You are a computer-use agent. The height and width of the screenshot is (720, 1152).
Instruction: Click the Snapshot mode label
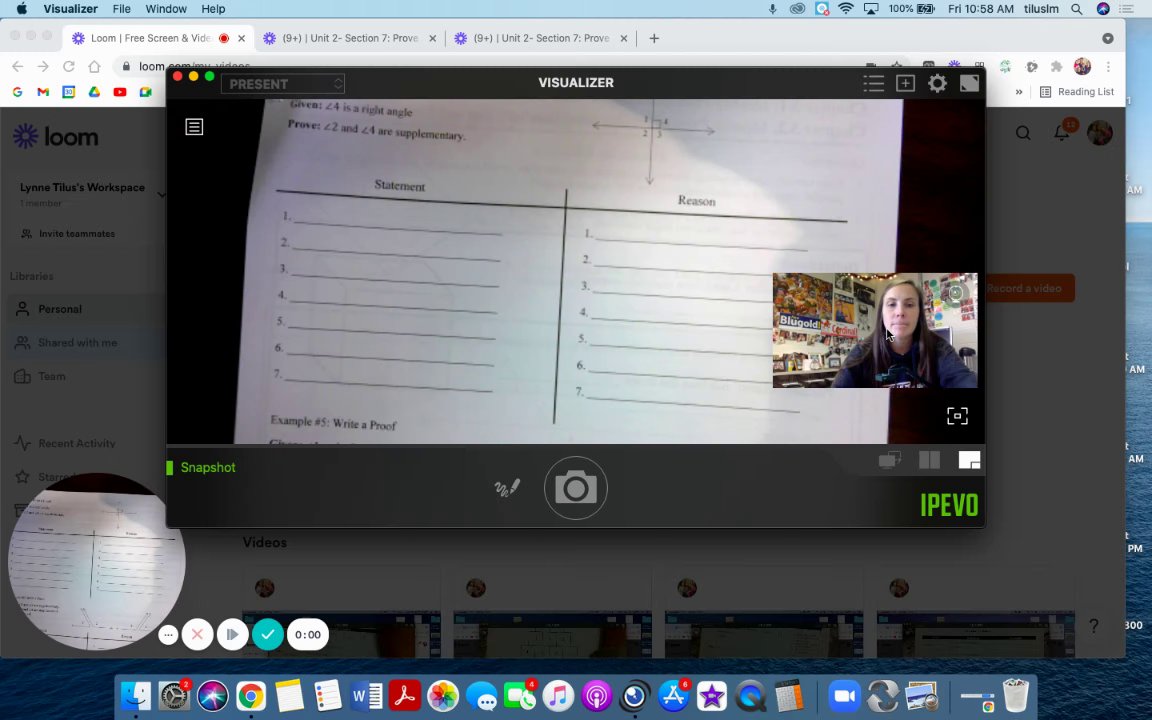point(208,467)
